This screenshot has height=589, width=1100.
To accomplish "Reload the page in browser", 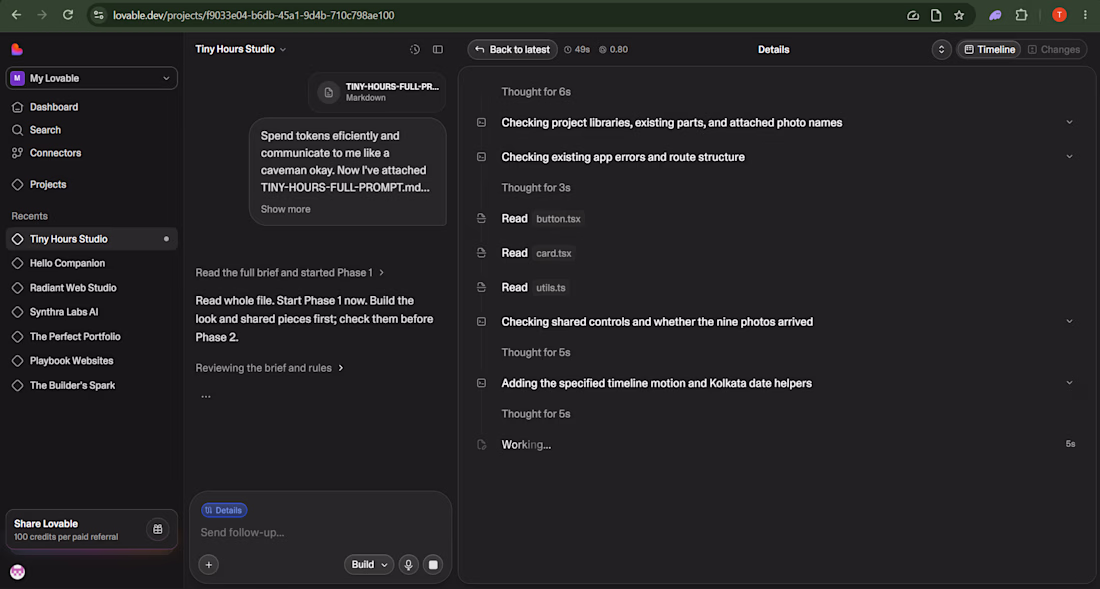I will pos(68,15).
